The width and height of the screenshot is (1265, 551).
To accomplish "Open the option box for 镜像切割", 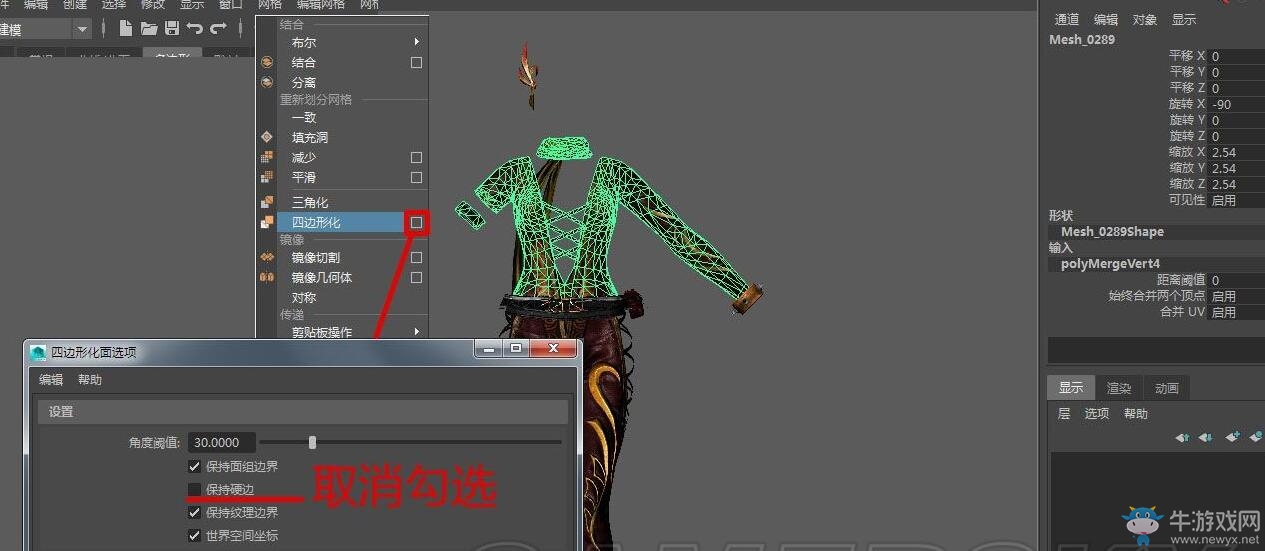I will [416, 257].
